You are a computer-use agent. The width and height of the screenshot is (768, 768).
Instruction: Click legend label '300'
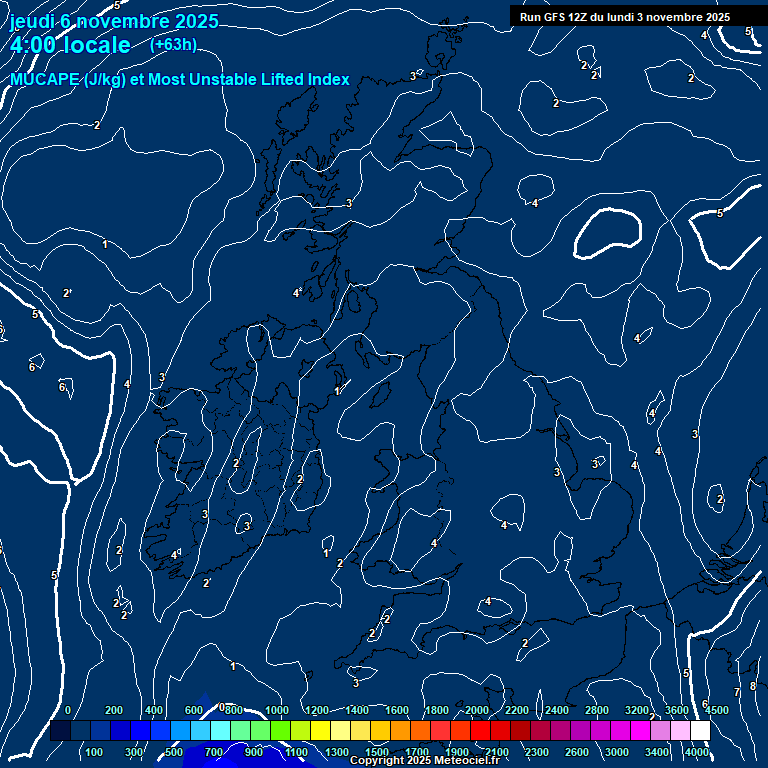(134, 752)
